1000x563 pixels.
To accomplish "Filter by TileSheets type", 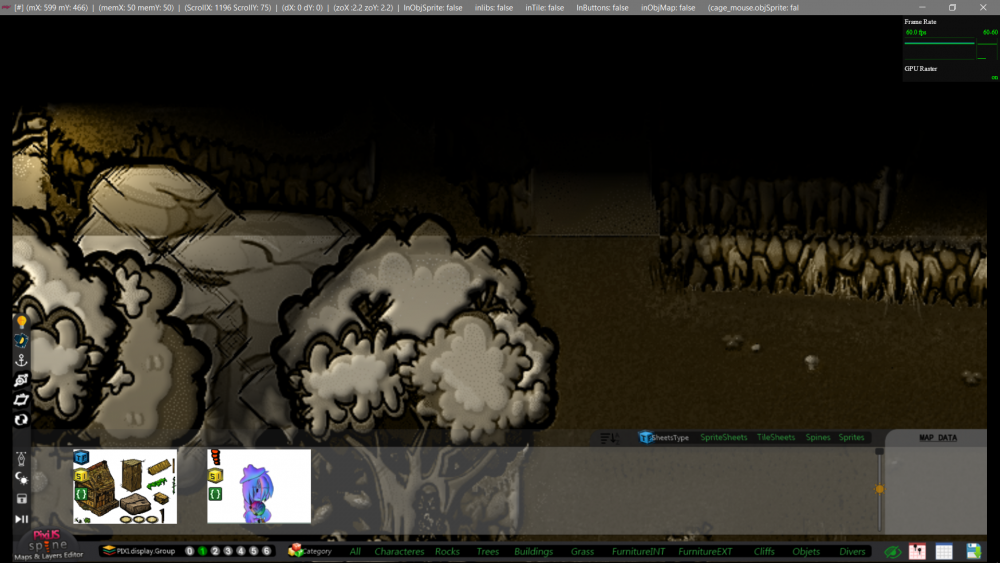I will pos(776,437).
